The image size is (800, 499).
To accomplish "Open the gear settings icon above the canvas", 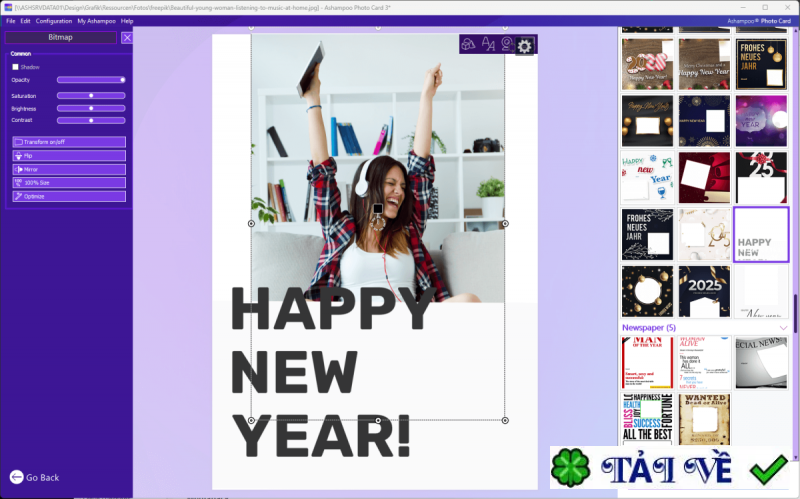I will [524, 46].
